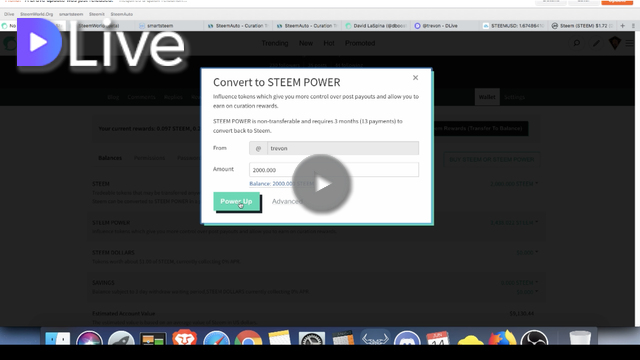Open the hamburger menu icon
This screenshot has width=640, height=360.
pos(630,43)
